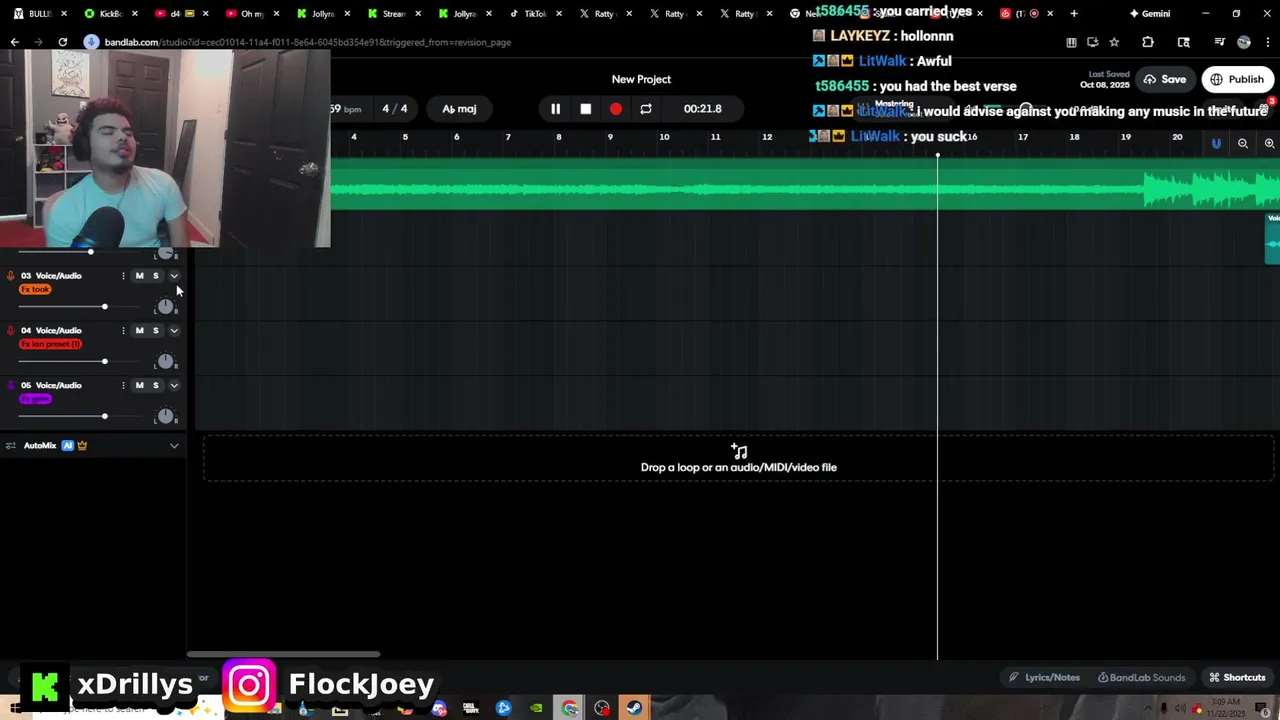Open the browser media control icon

click(x=1219, y=42)
